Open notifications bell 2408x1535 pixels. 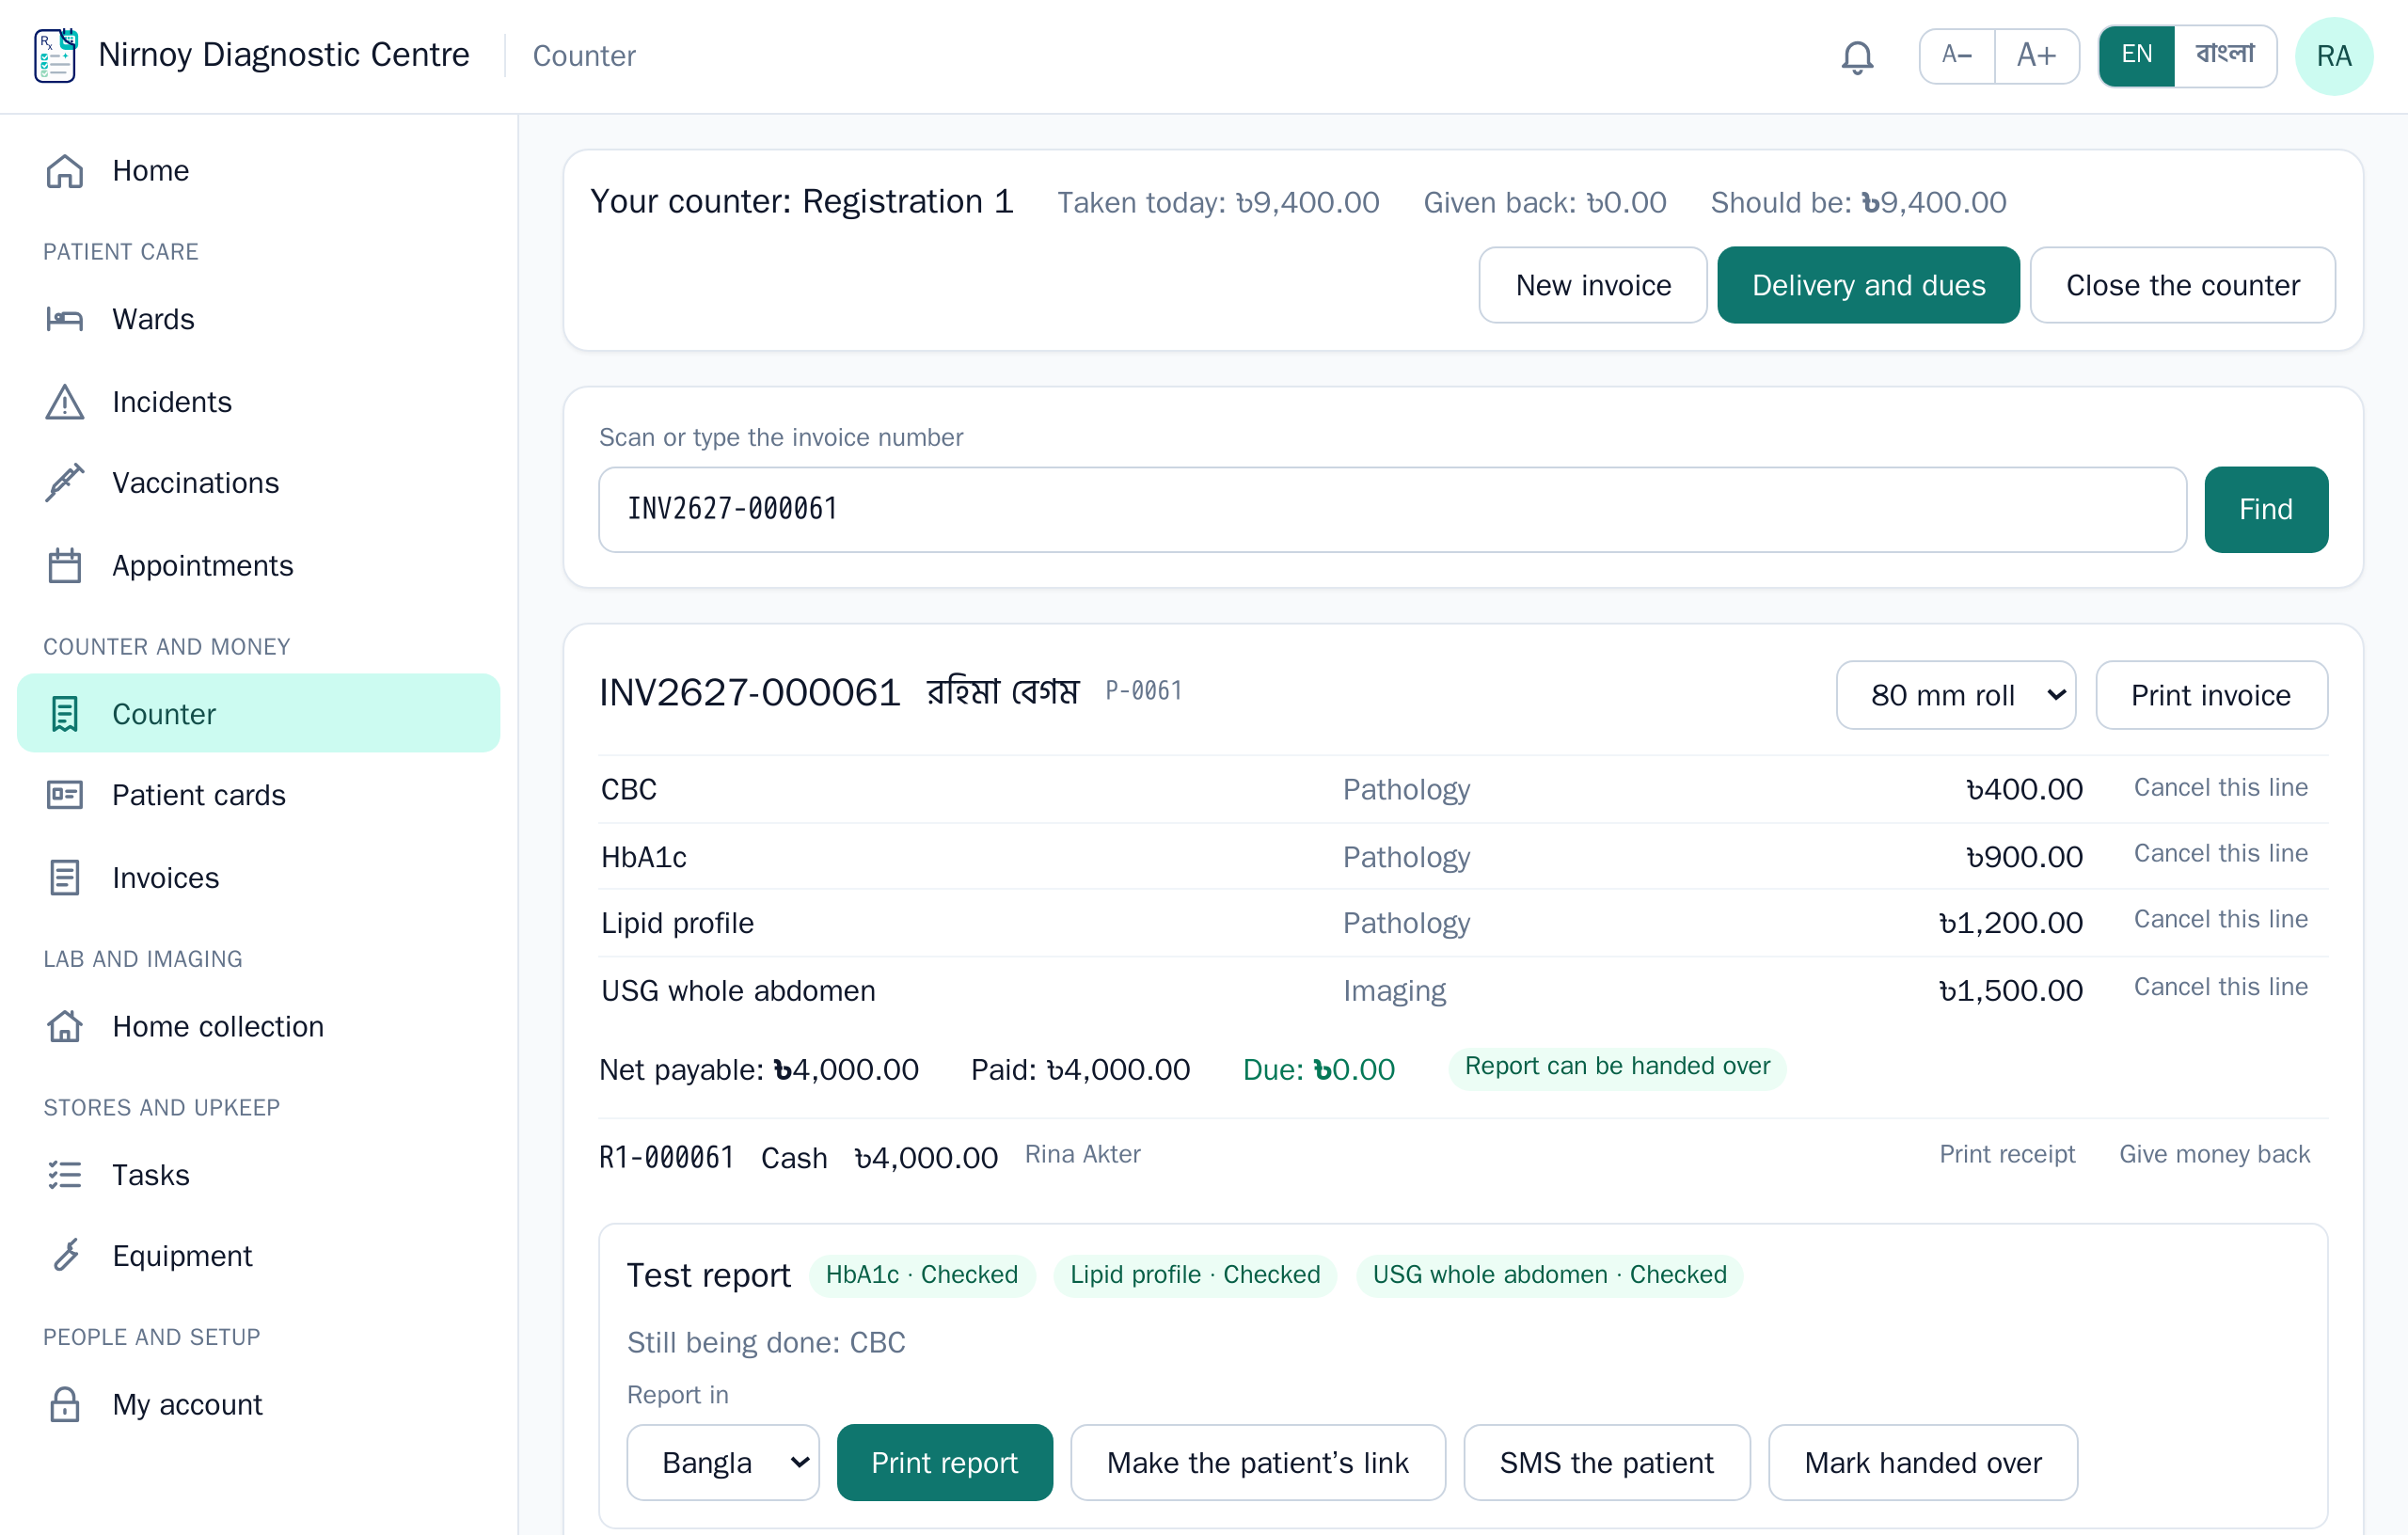pyautogui.click(x=1857, y=56)
